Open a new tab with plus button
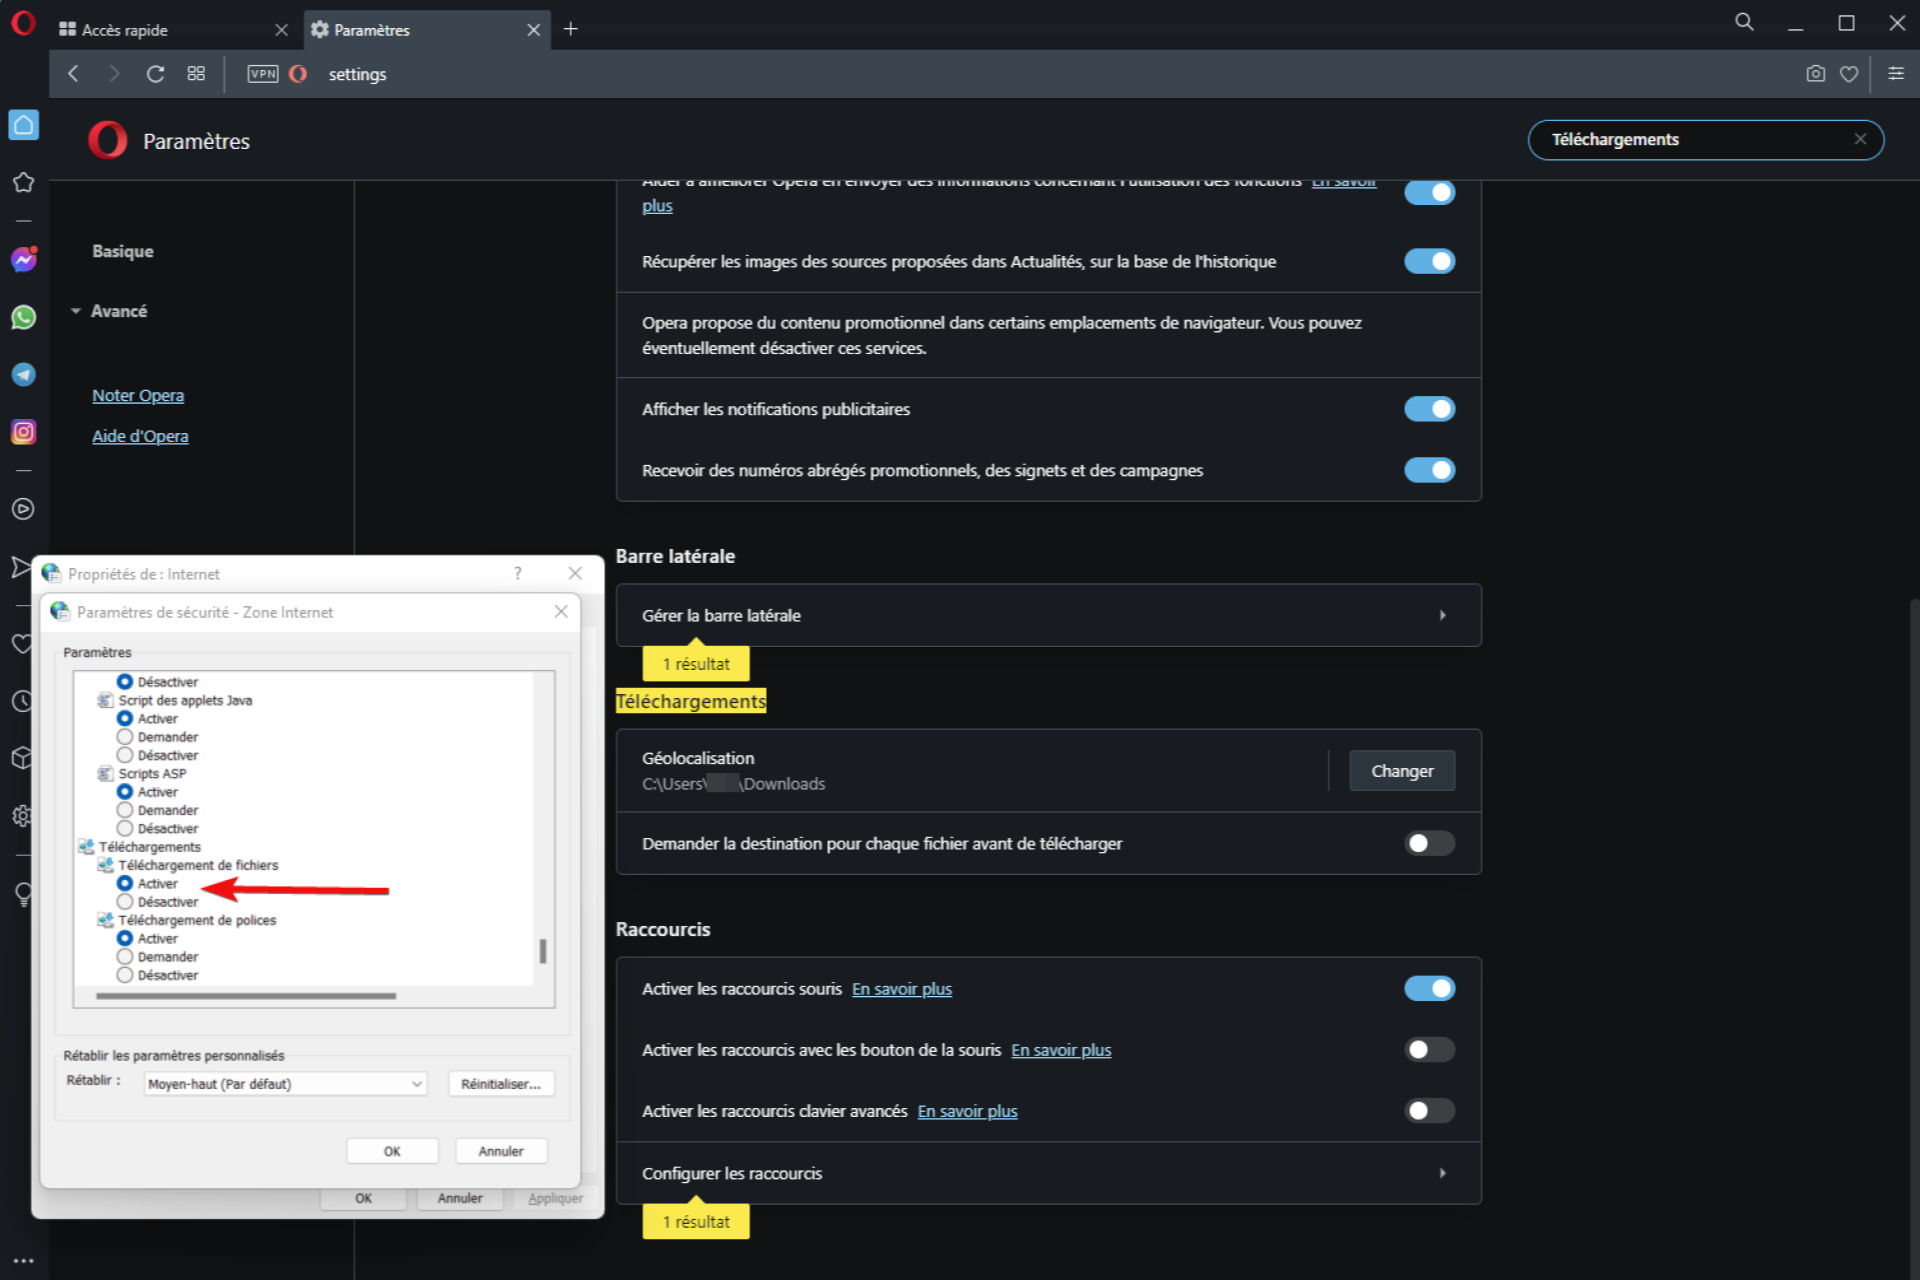1920x1280 pixels. 570,29
